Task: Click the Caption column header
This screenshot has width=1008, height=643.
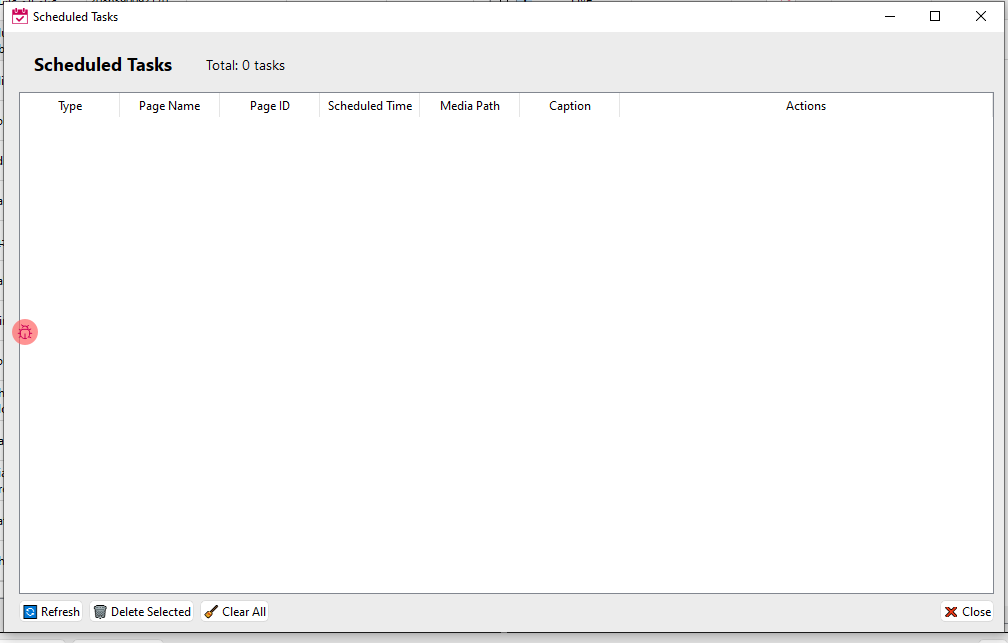Action: 569,105
